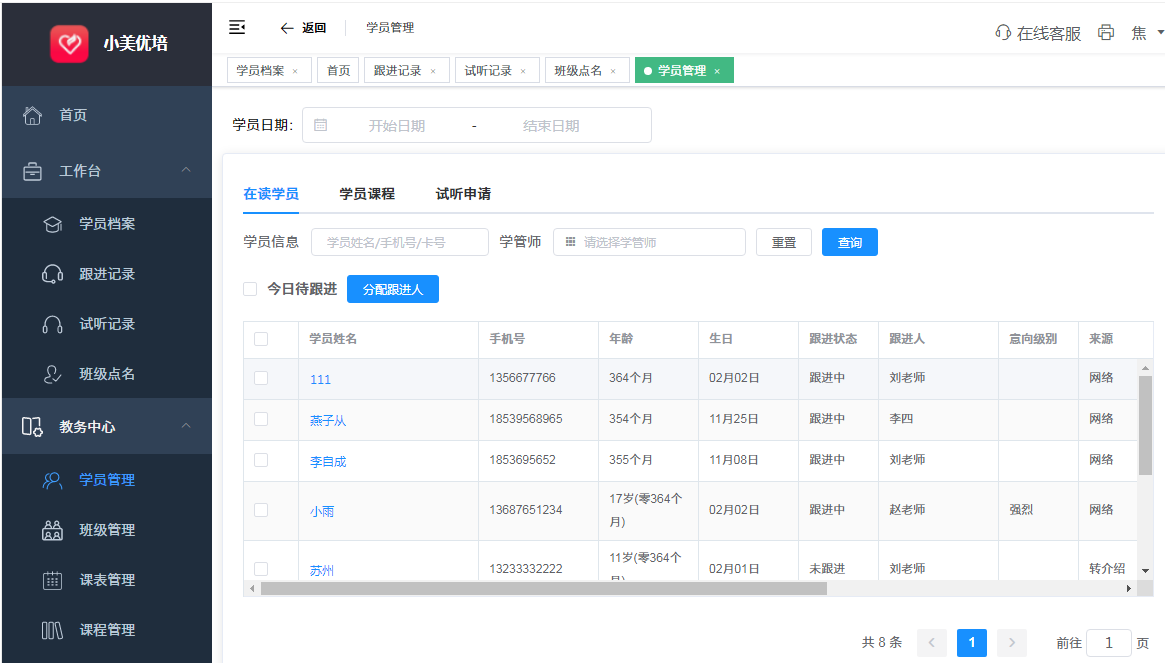Click the blue 查询 button
This screenshot has width=1165, height=663.
pos(849,242)
